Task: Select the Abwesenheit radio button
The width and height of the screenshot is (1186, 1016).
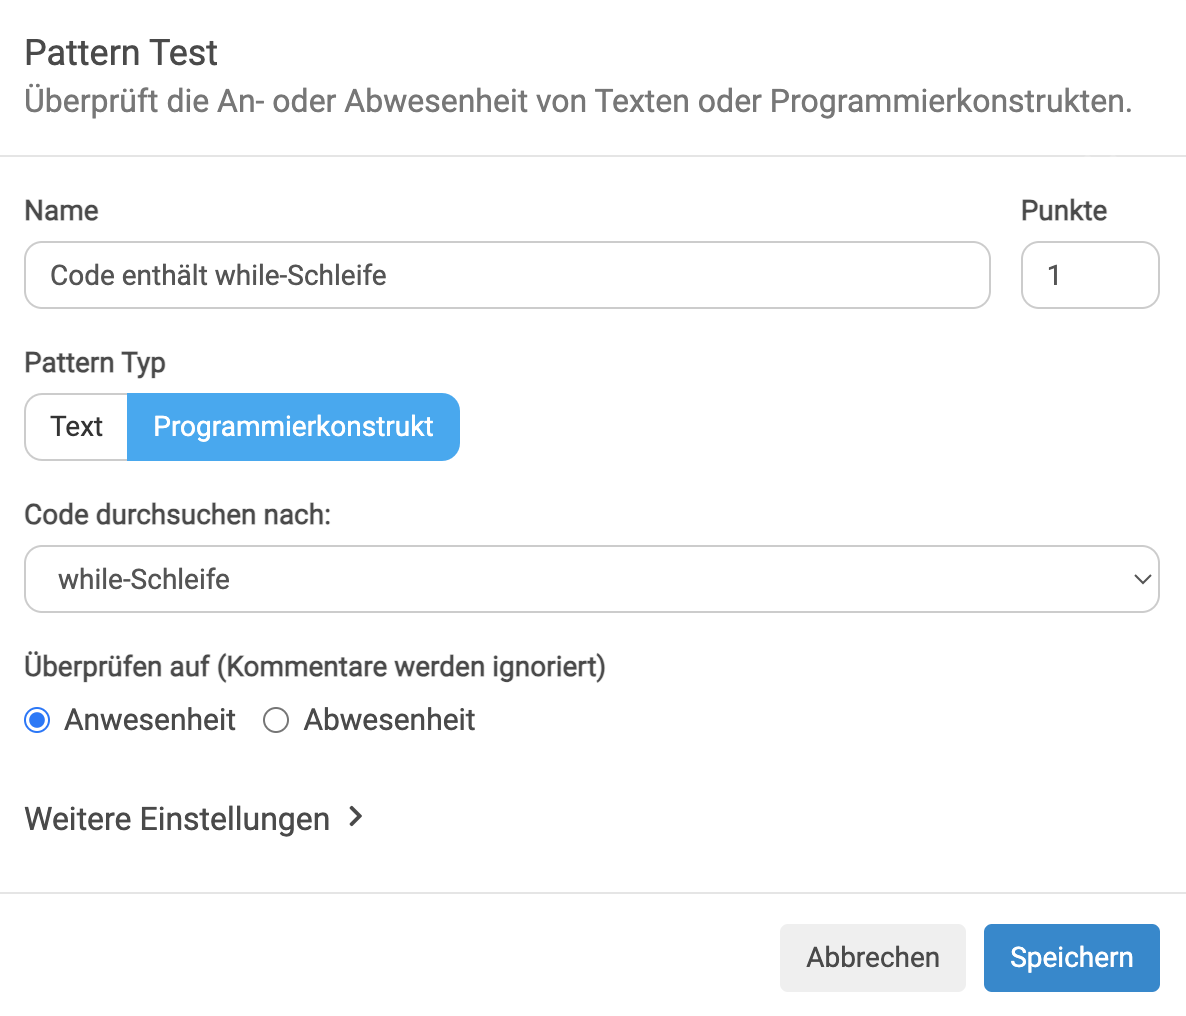Action: point(276,720)
